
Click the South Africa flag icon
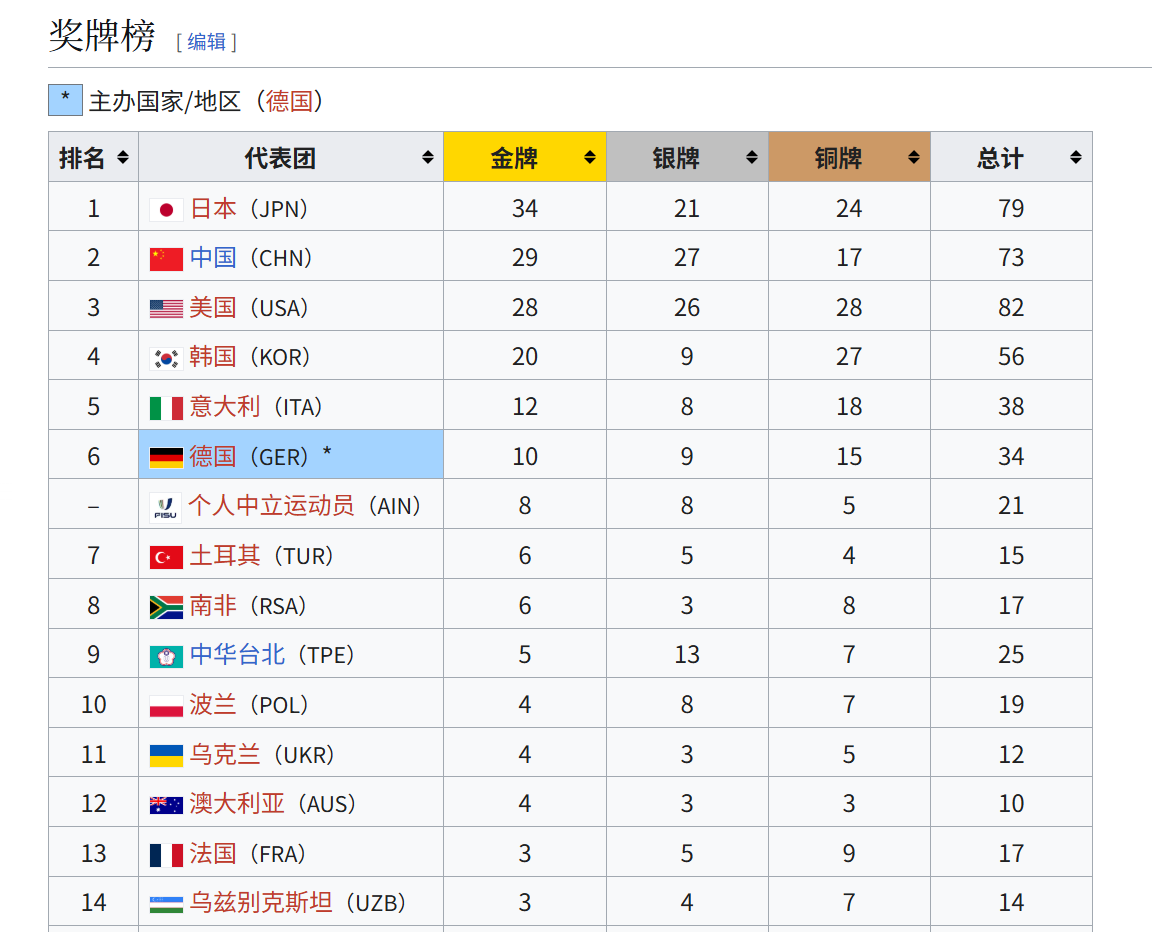click(166, 607)
